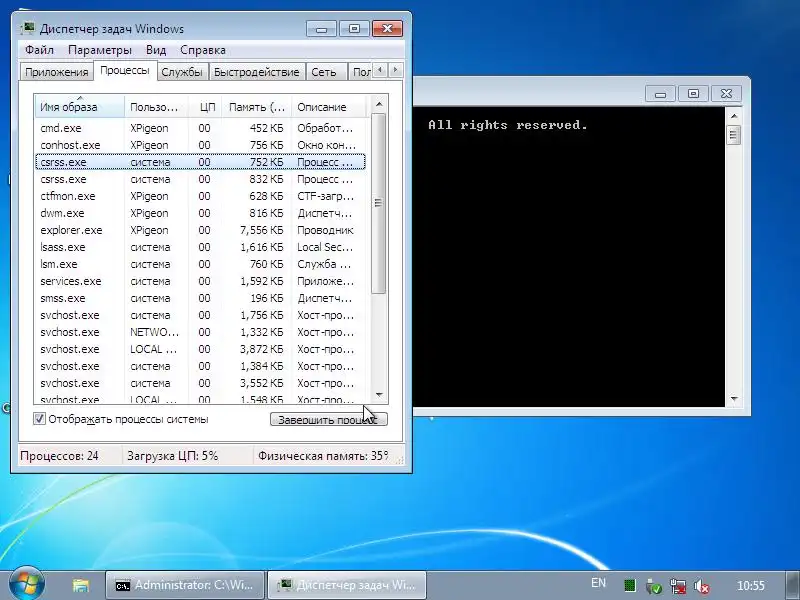Click muted volume tray icon
The width and height of the screenshot is (800, 600).
click(x=702, y=586)
